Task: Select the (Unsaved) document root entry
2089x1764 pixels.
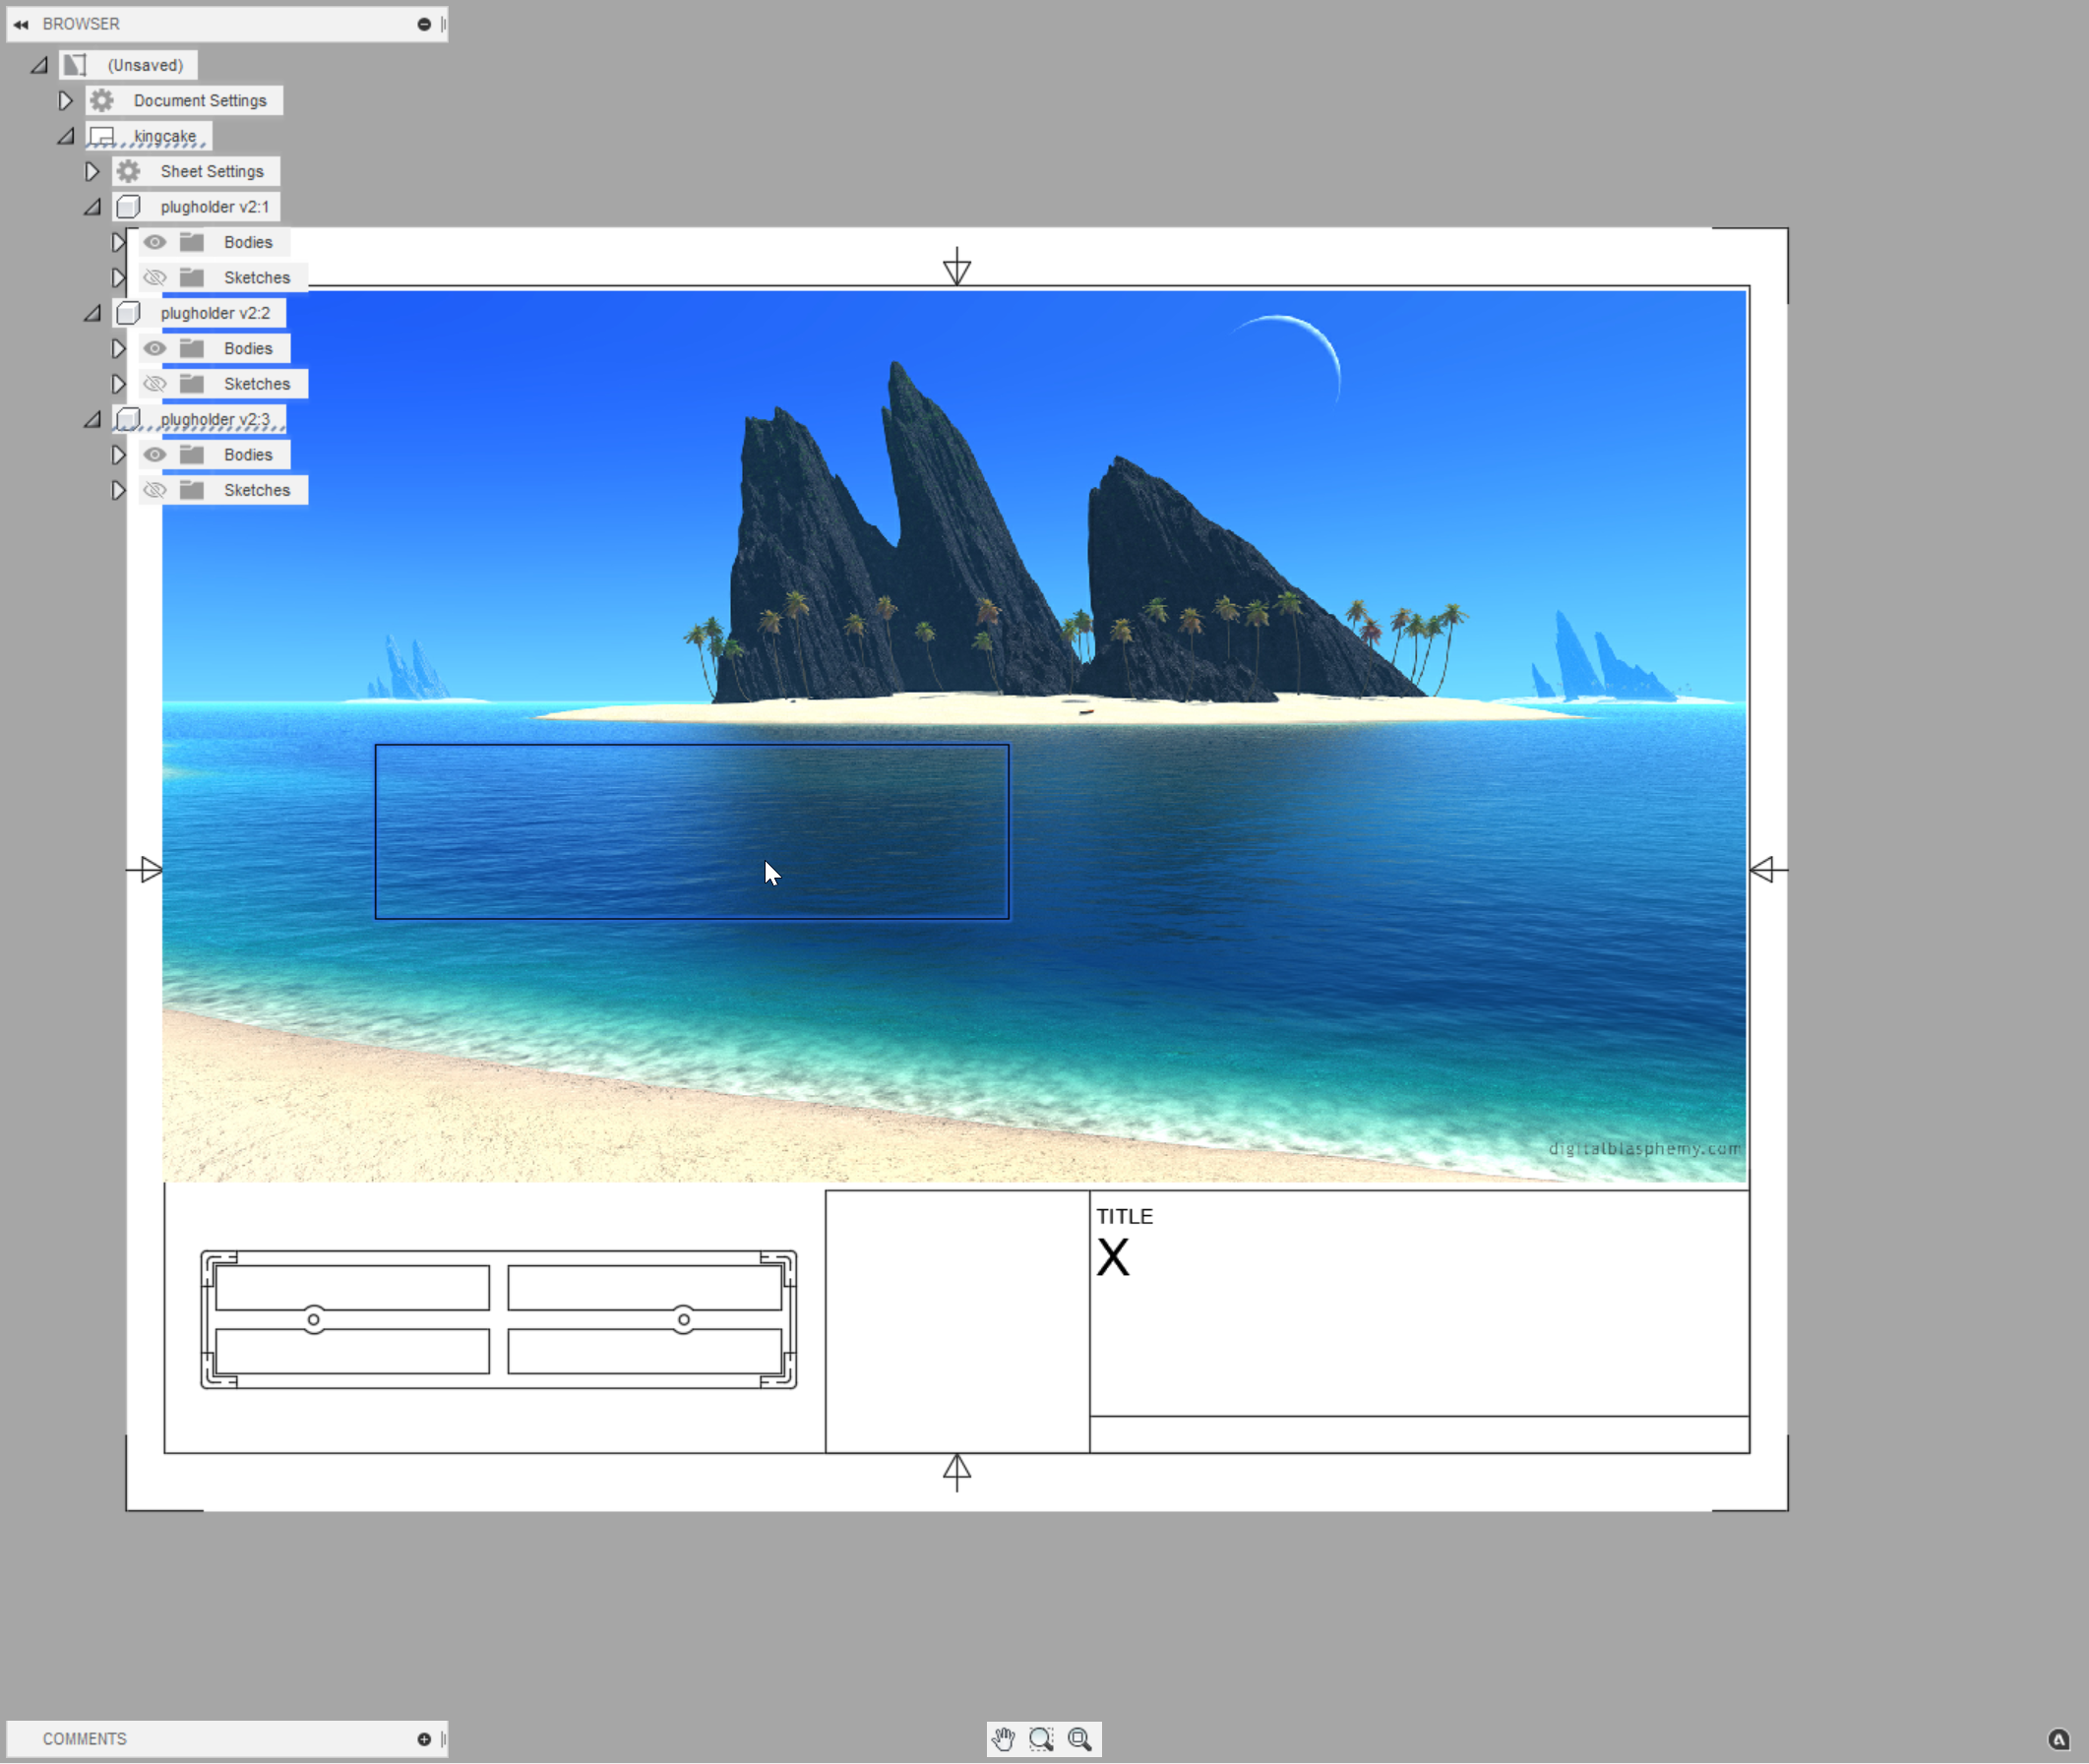Action: point(146,64)
